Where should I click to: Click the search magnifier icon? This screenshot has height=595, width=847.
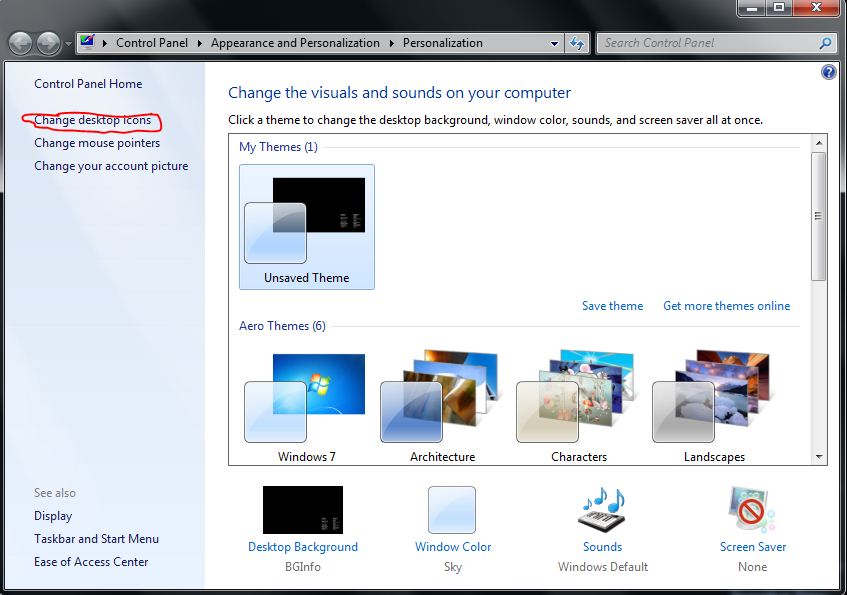pyautogui.click(x=825, y=43)
